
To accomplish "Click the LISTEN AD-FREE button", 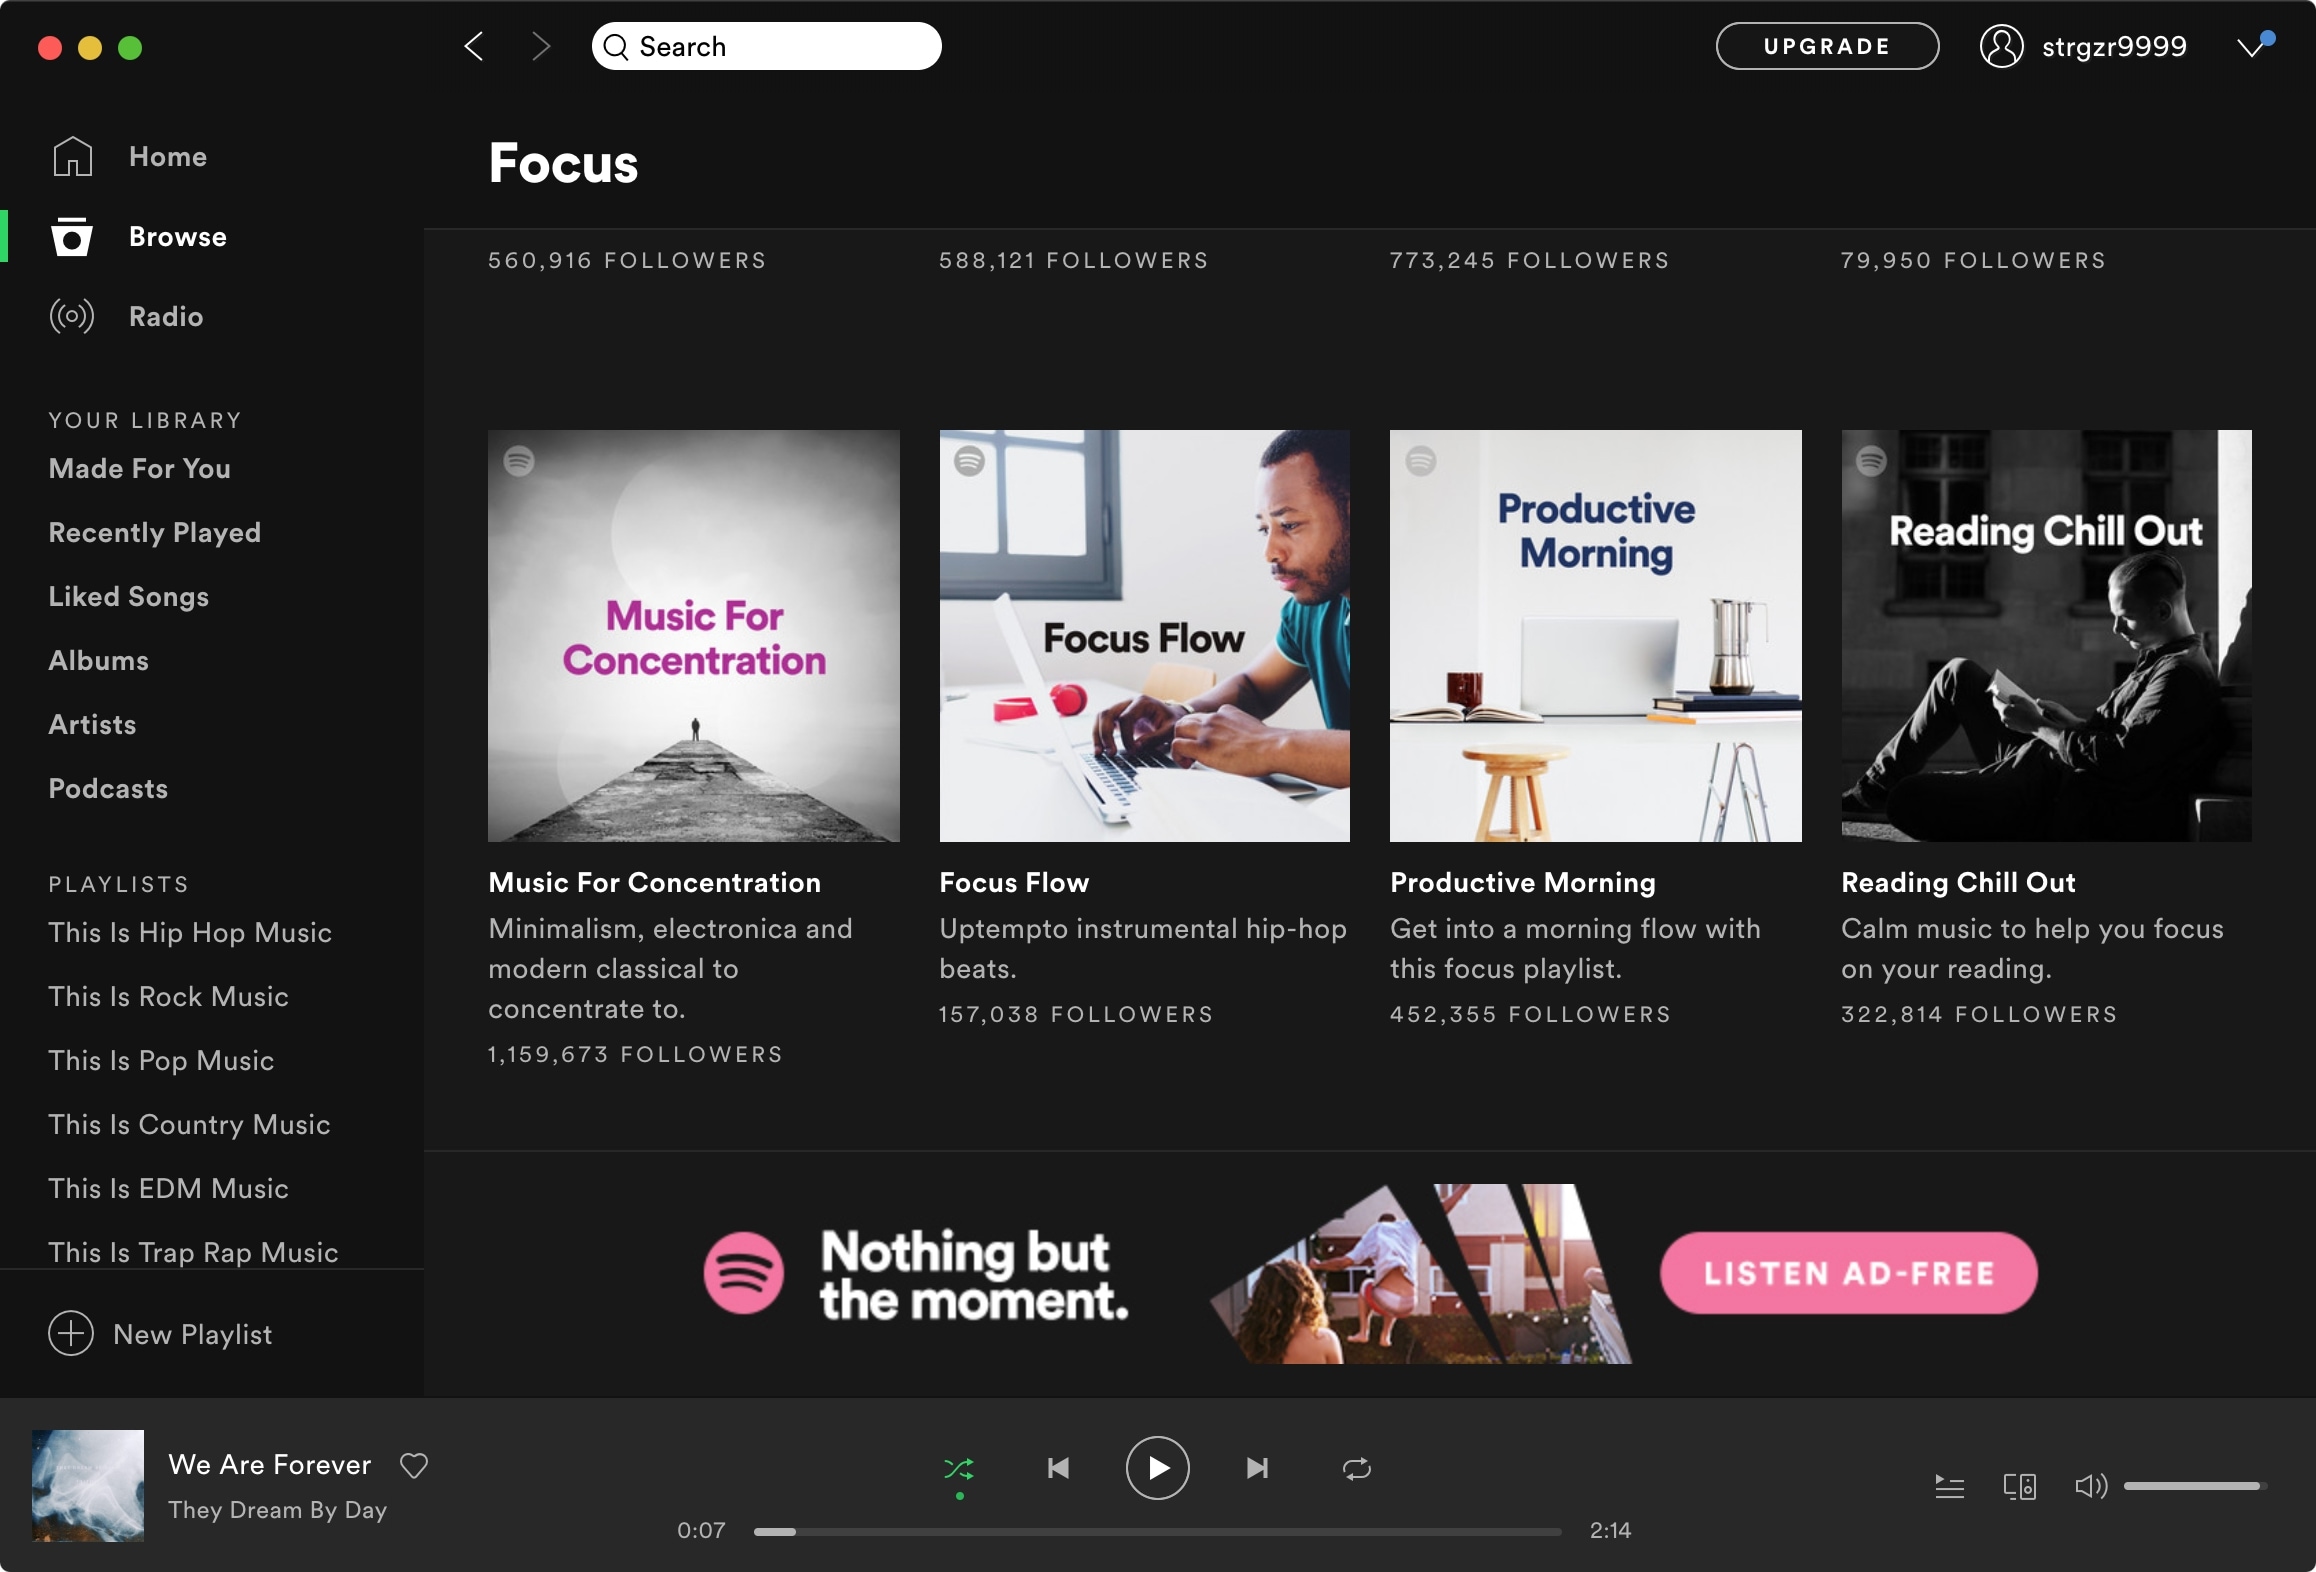I will tap(1848, 1270).
